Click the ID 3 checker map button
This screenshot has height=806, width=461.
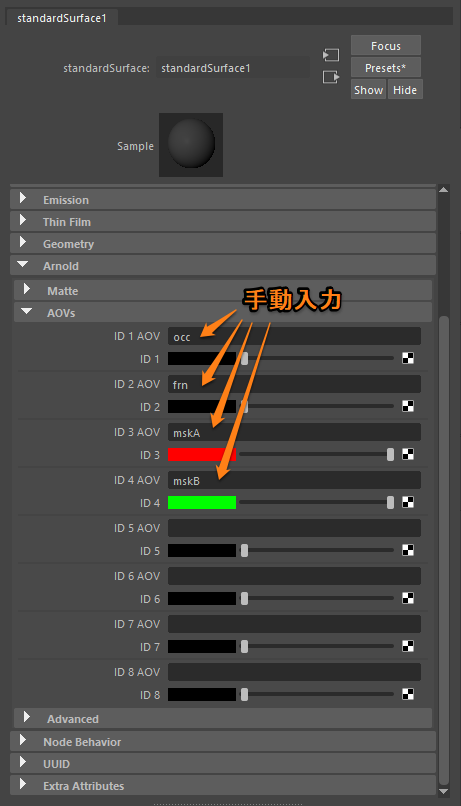click(x=408, y=454)
